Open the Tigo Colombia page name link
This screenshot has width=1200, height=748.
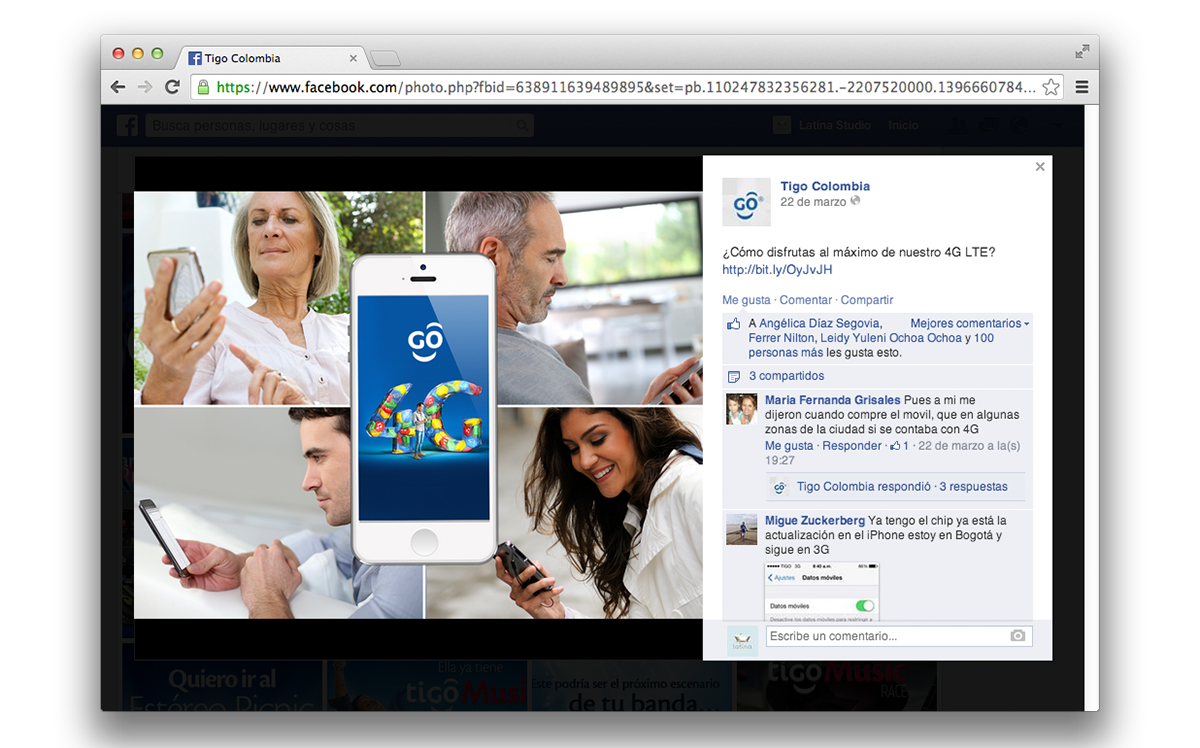tap(825, 186)
